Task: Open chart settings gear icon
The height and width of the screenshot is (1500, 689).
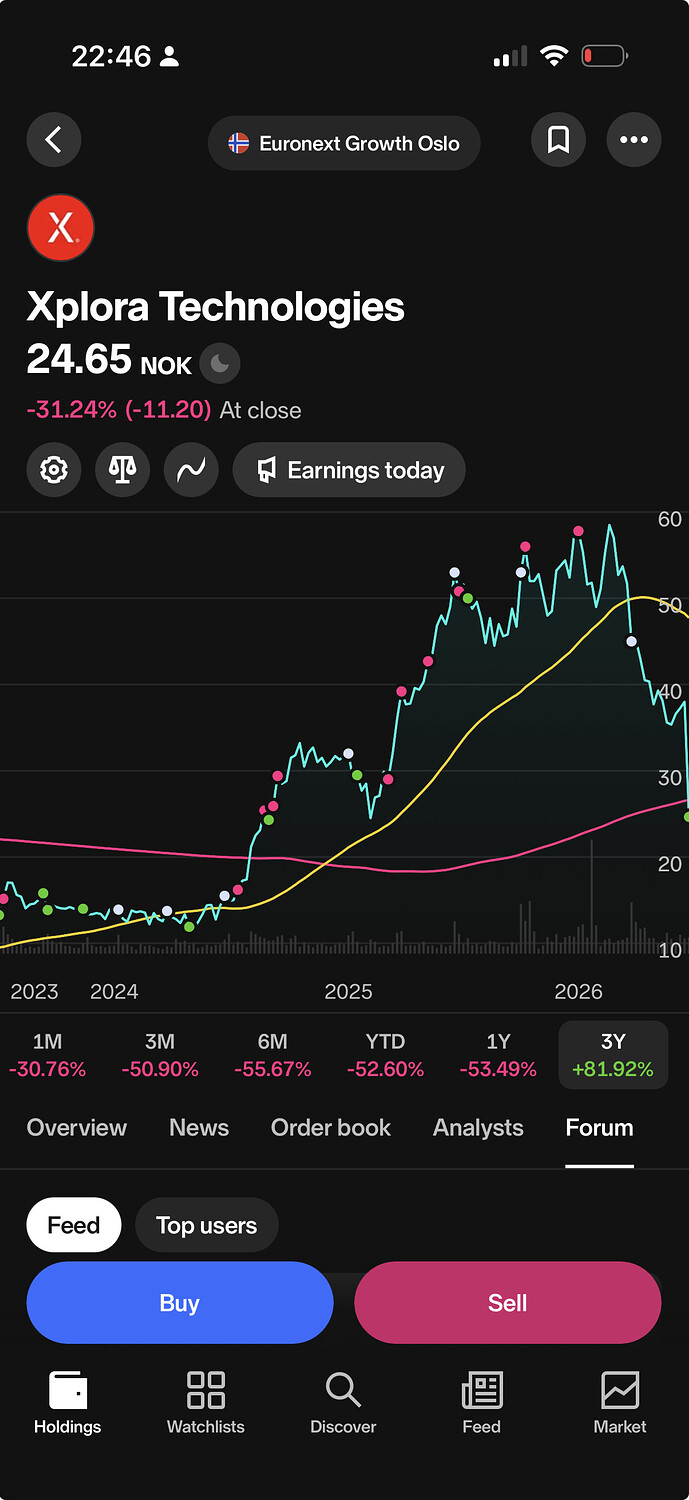Action: point(54,470)
